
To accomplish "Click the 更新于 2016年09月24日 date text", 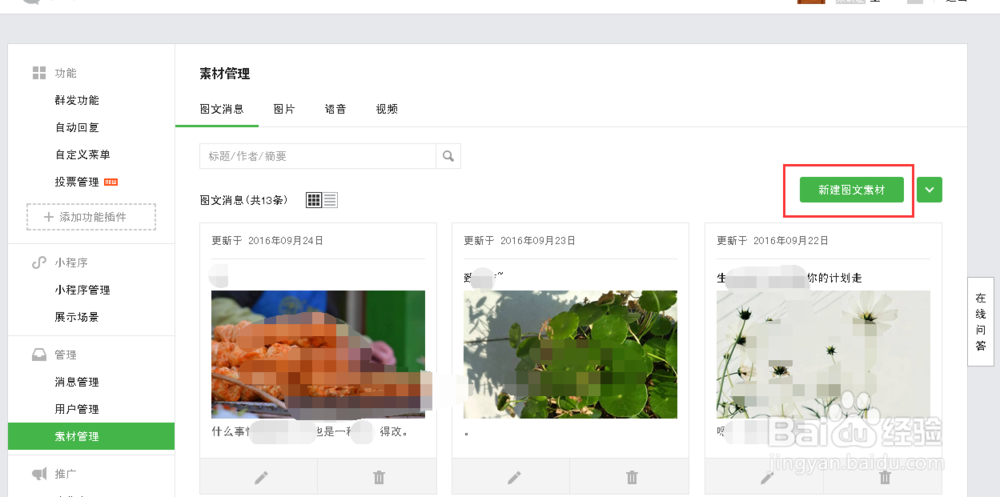I will (267, 241).
